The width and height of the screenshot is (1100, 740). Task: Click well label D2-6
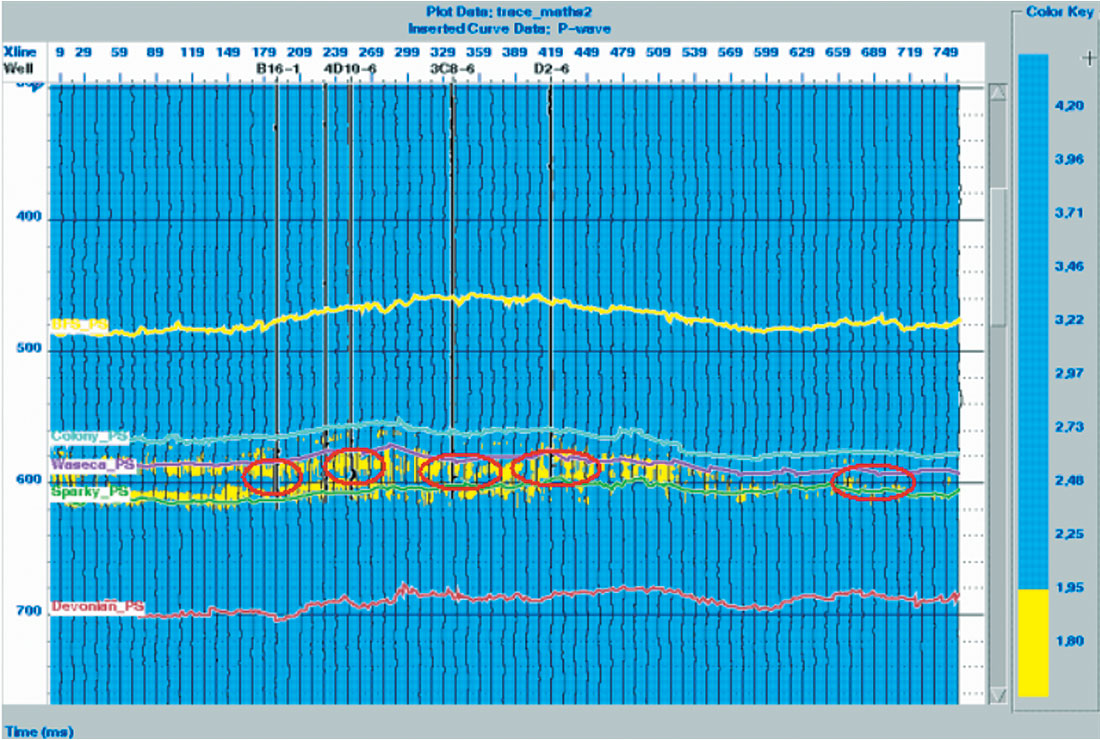(x=551, y=69)
